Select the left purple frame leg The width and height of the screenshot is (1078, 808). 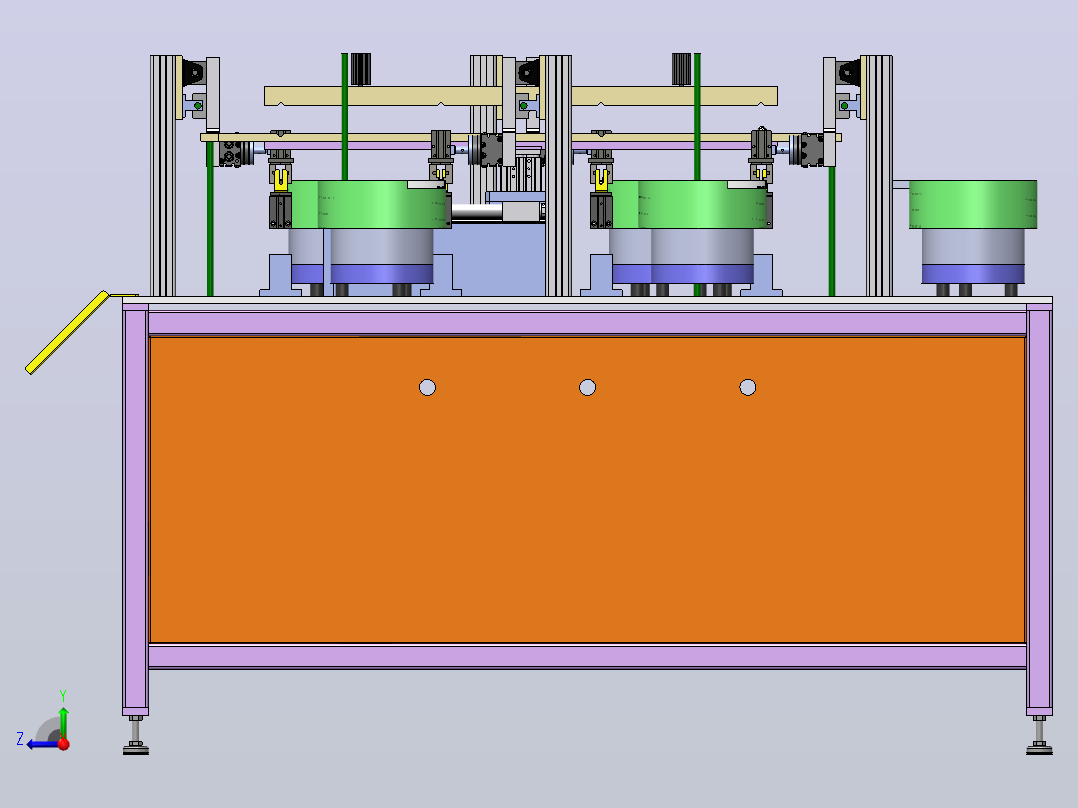pyautogui.click(x=135, y=509)
